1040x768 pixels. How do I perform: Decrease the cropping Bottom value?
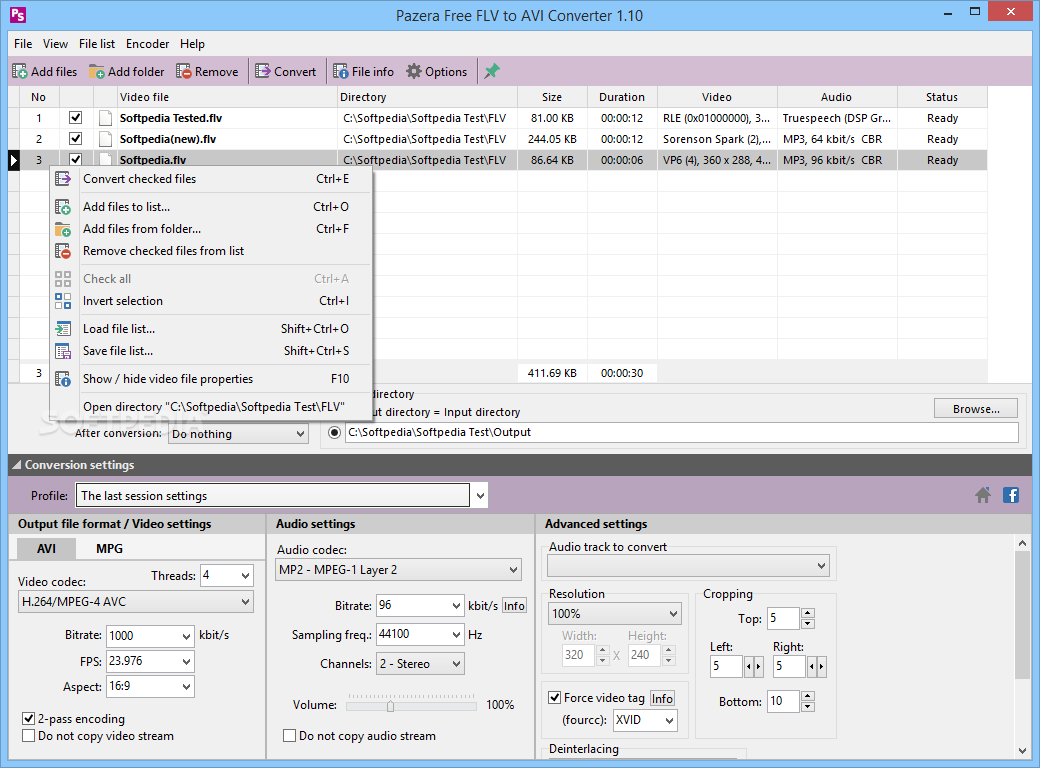click(x=808, y=707)
